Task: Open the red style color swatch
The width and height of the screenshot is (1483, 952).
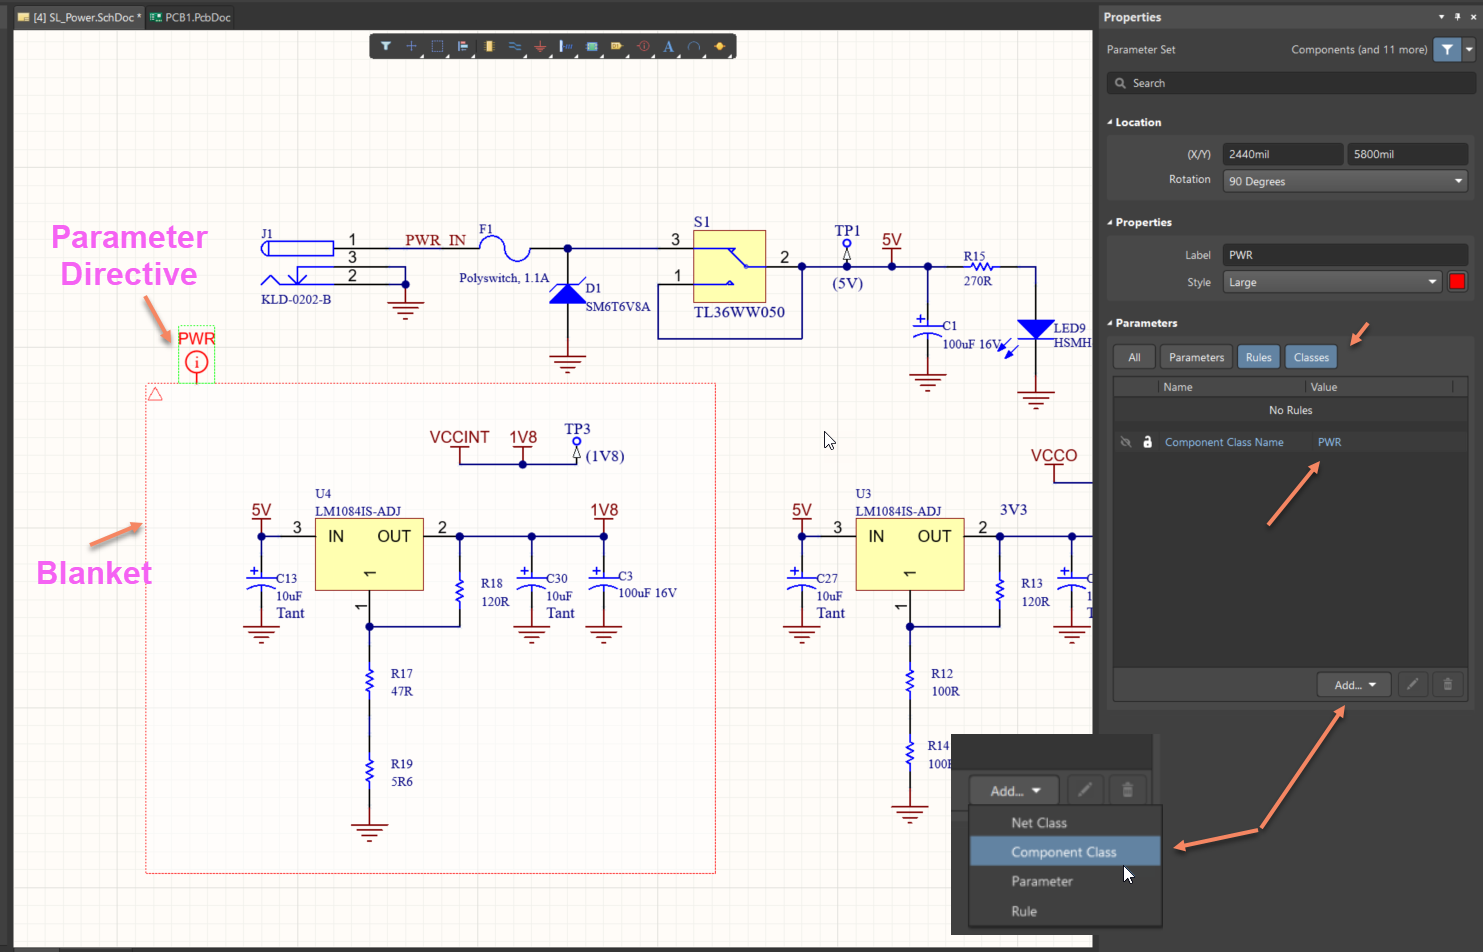Action: tap(1457, 282)
